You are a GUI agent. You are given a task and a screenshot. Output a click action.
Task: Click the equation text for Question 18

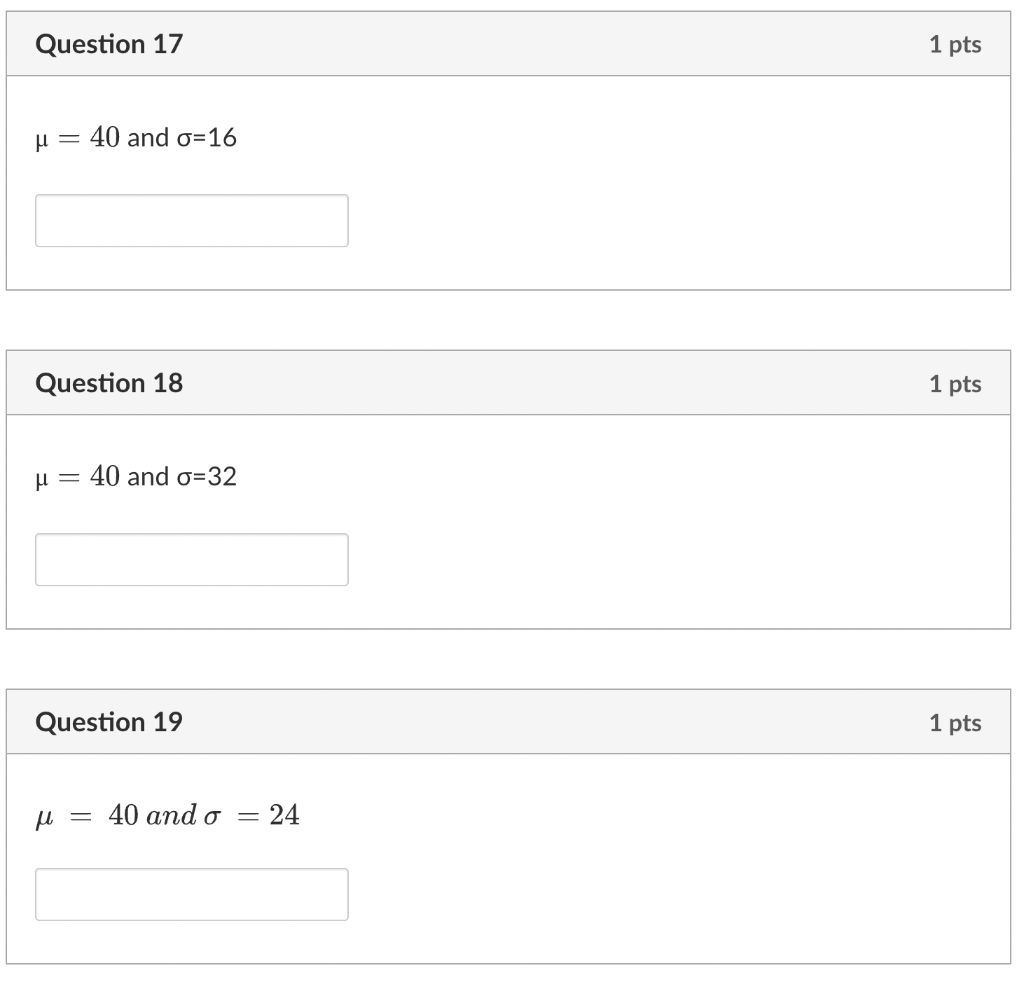pos(137,477)
